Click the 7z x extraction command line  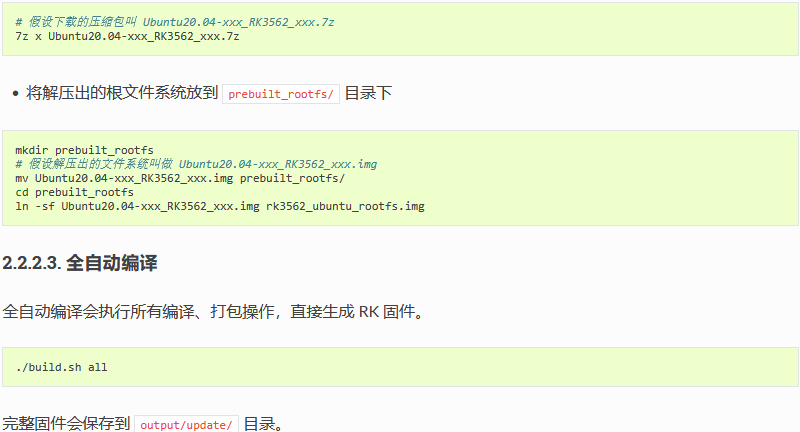pos(127,36)
